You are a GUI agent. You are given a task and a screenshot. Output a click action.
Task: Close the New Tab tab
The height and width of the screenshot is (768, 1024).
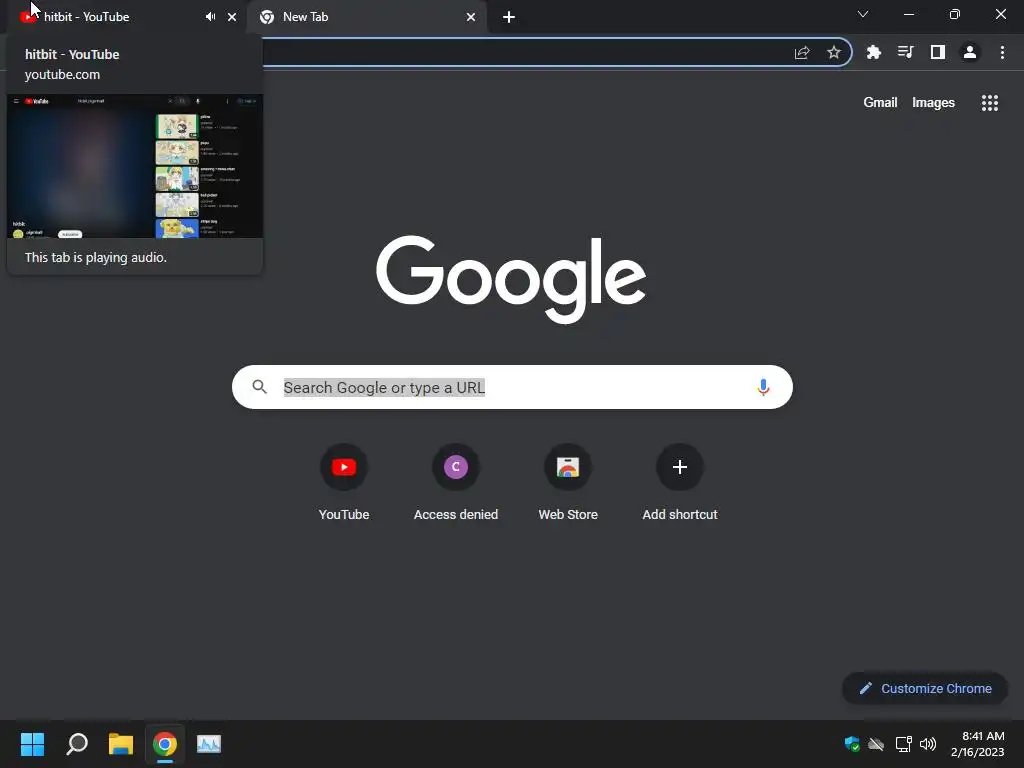(471, 17)
